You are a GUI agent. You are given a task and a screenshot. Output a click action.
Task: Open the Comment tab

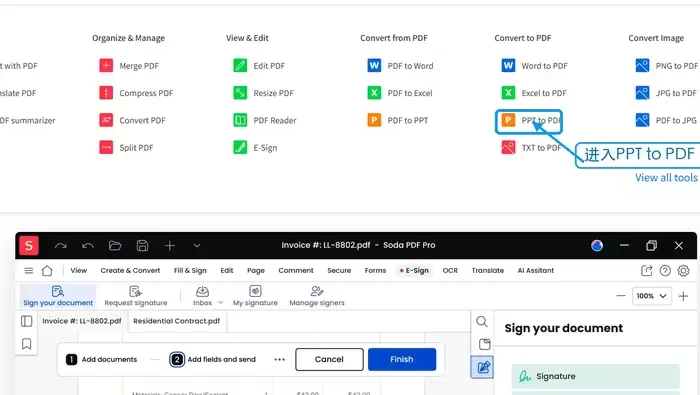point(296,270)
